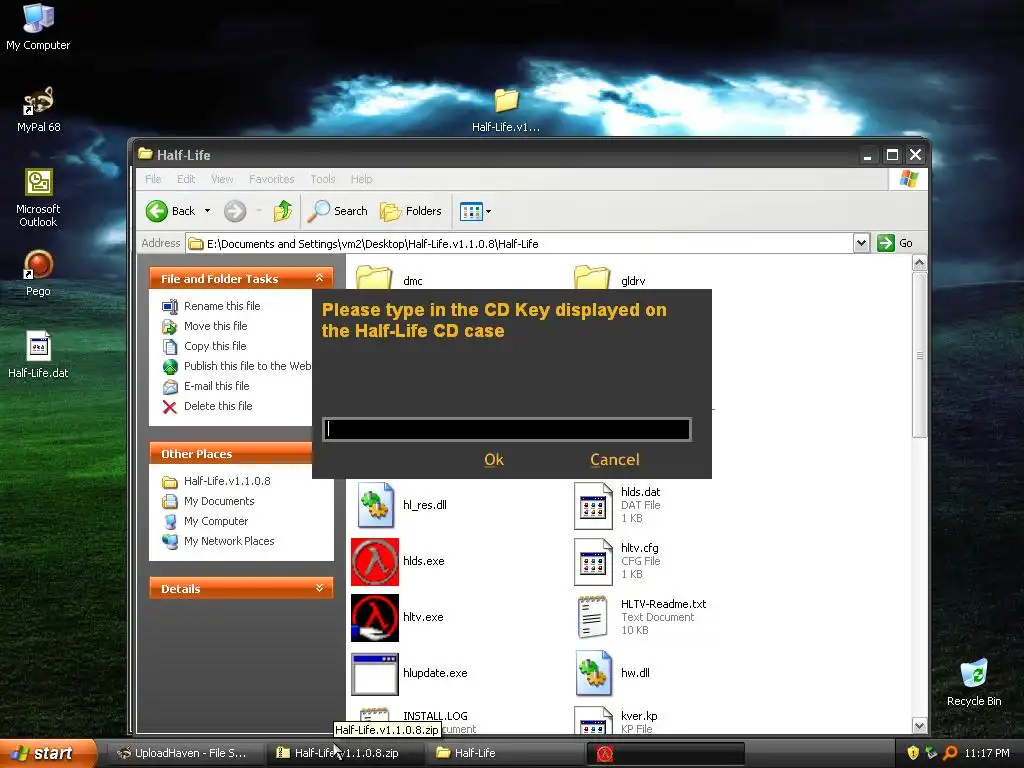
Task: Open Back history dropdown arrow
Action: coord(207,211)
